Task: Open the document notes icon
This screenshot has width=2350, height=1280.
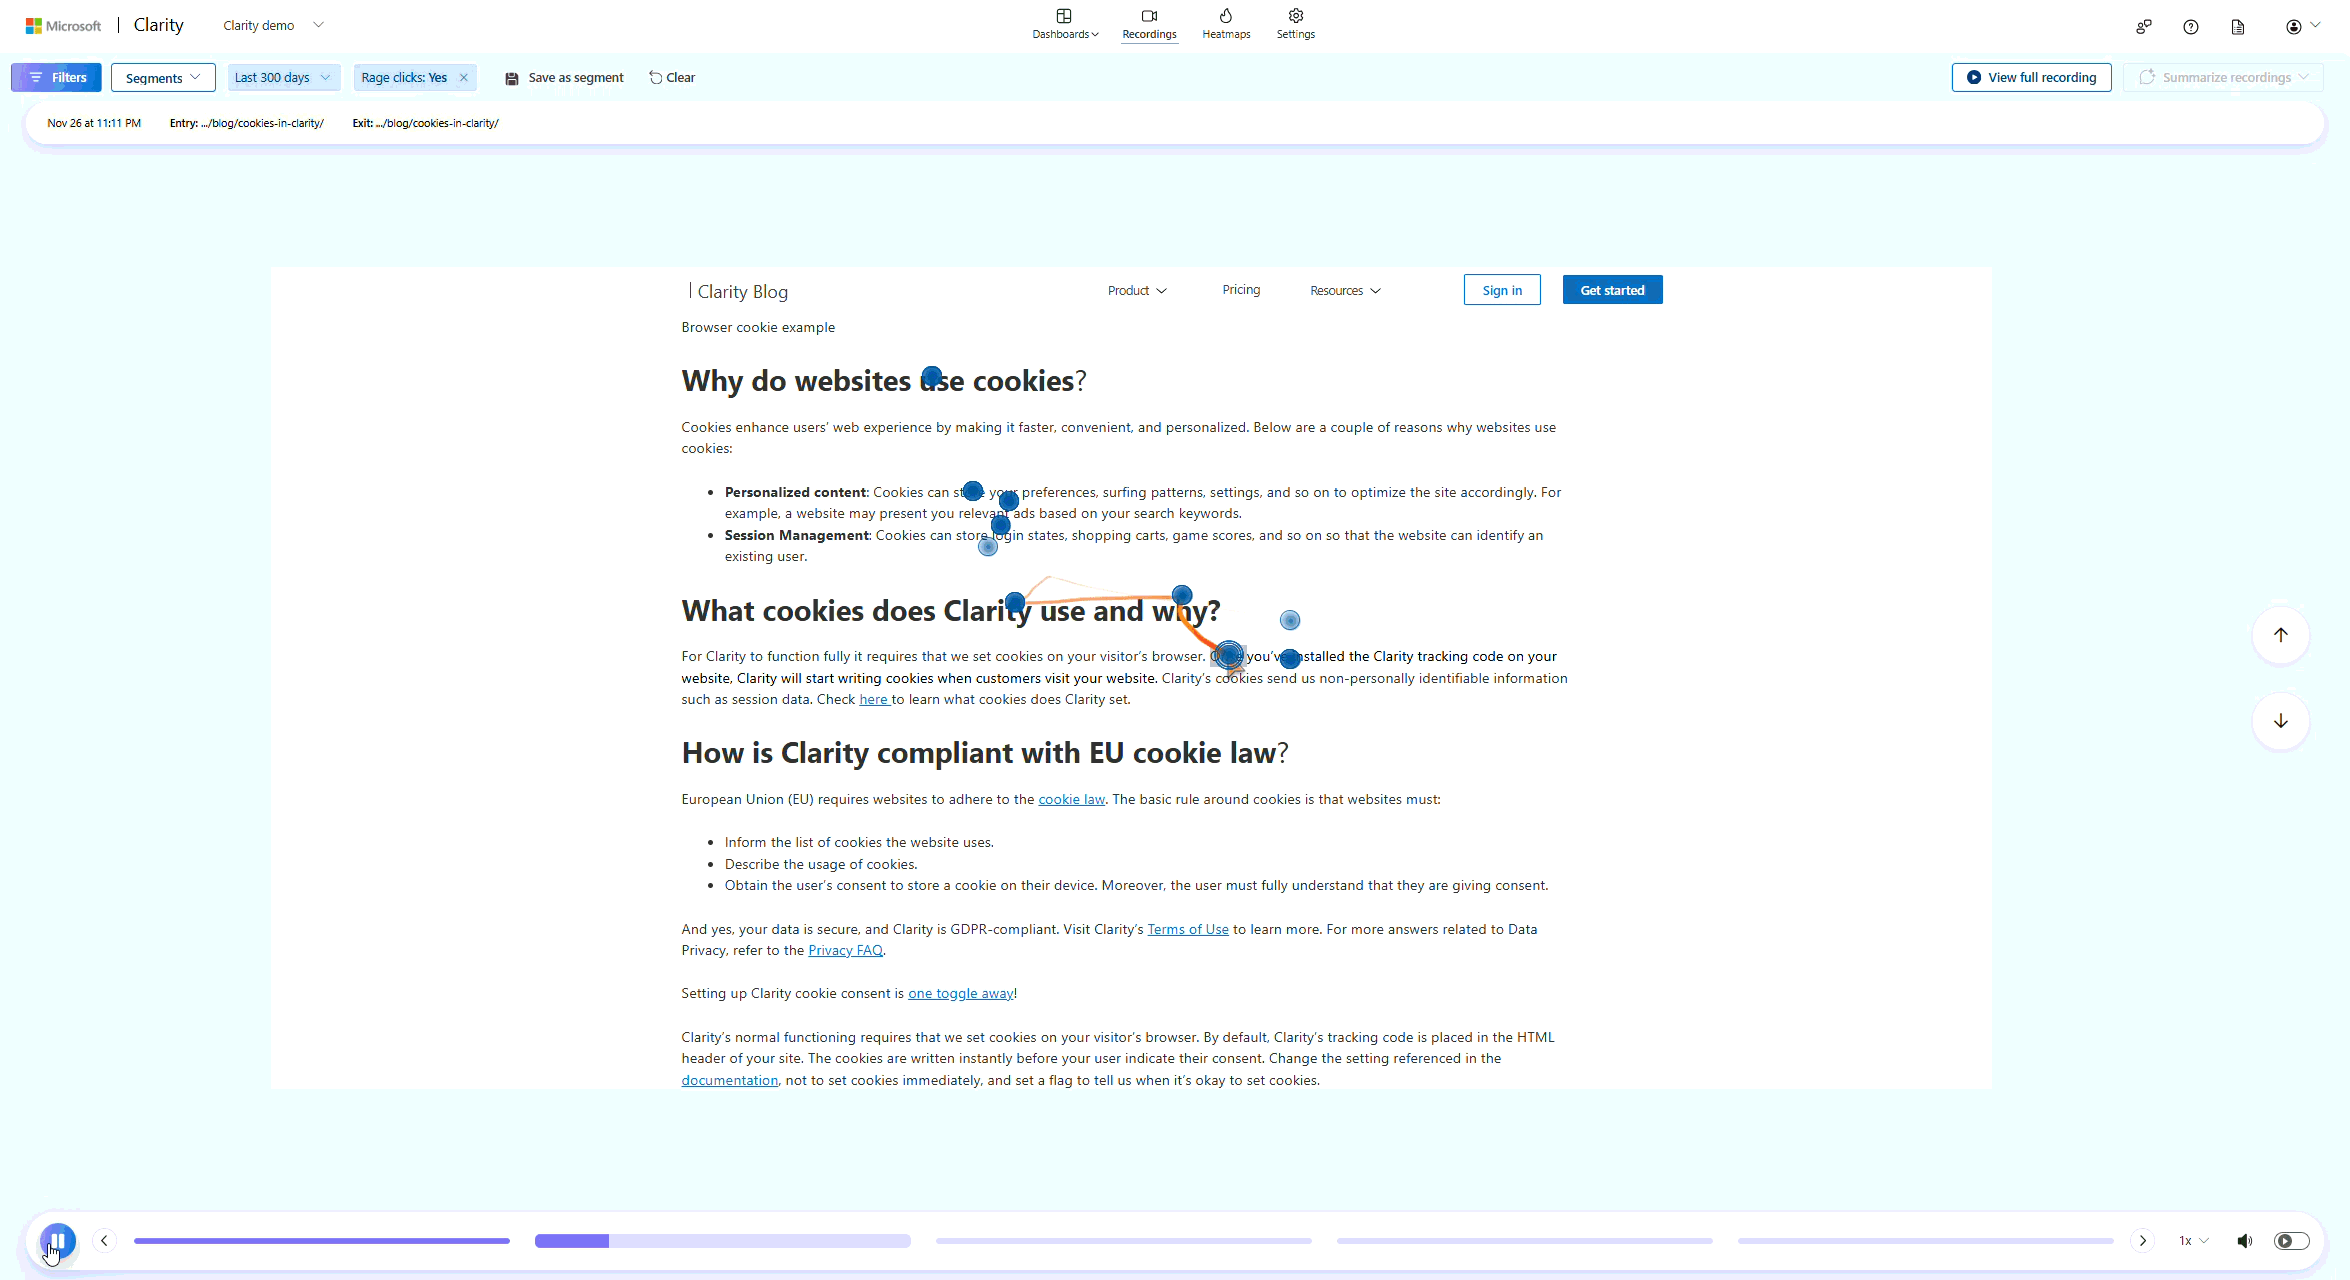Action: pyautogui.click(x=2237, y=27)
